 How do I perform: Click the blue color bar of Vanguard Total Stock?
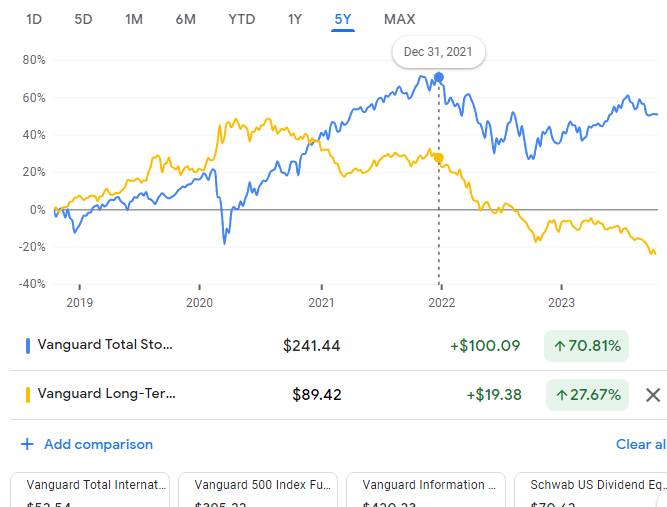point(28,346)
